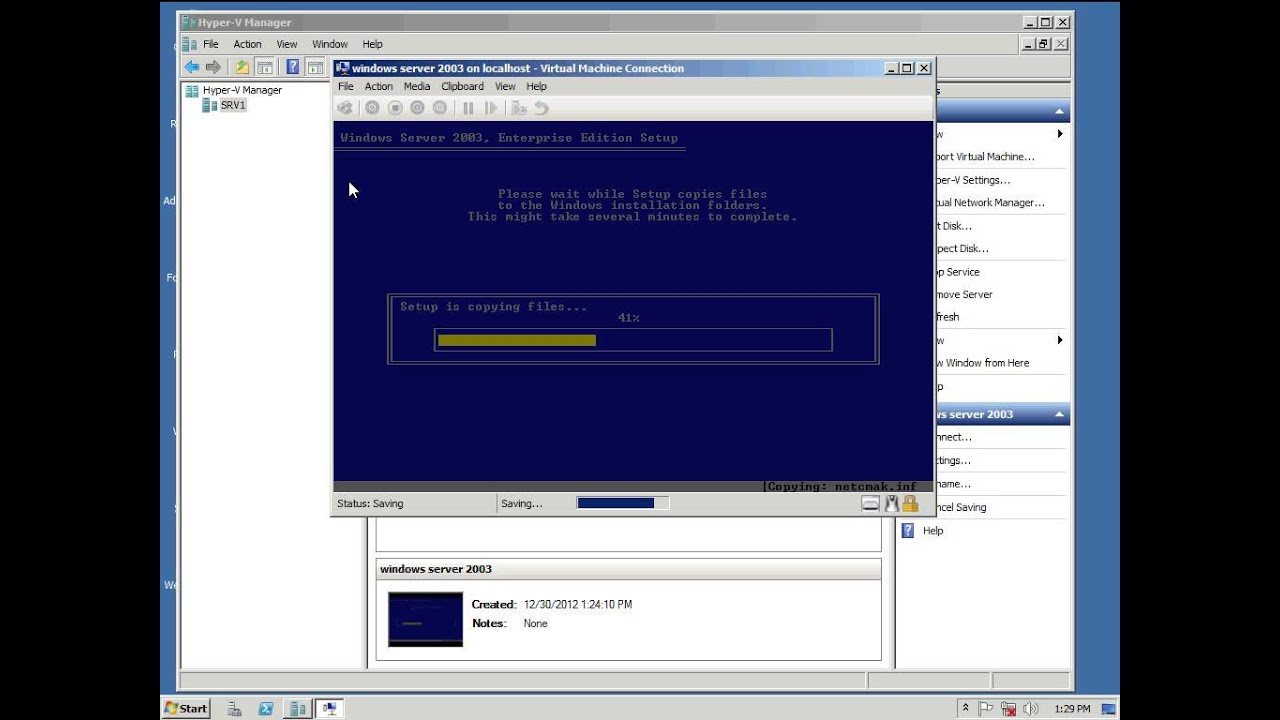Click the Reset VM toolbar icon
Viewport: 1280px width, 720px height.
click(491, 108)
